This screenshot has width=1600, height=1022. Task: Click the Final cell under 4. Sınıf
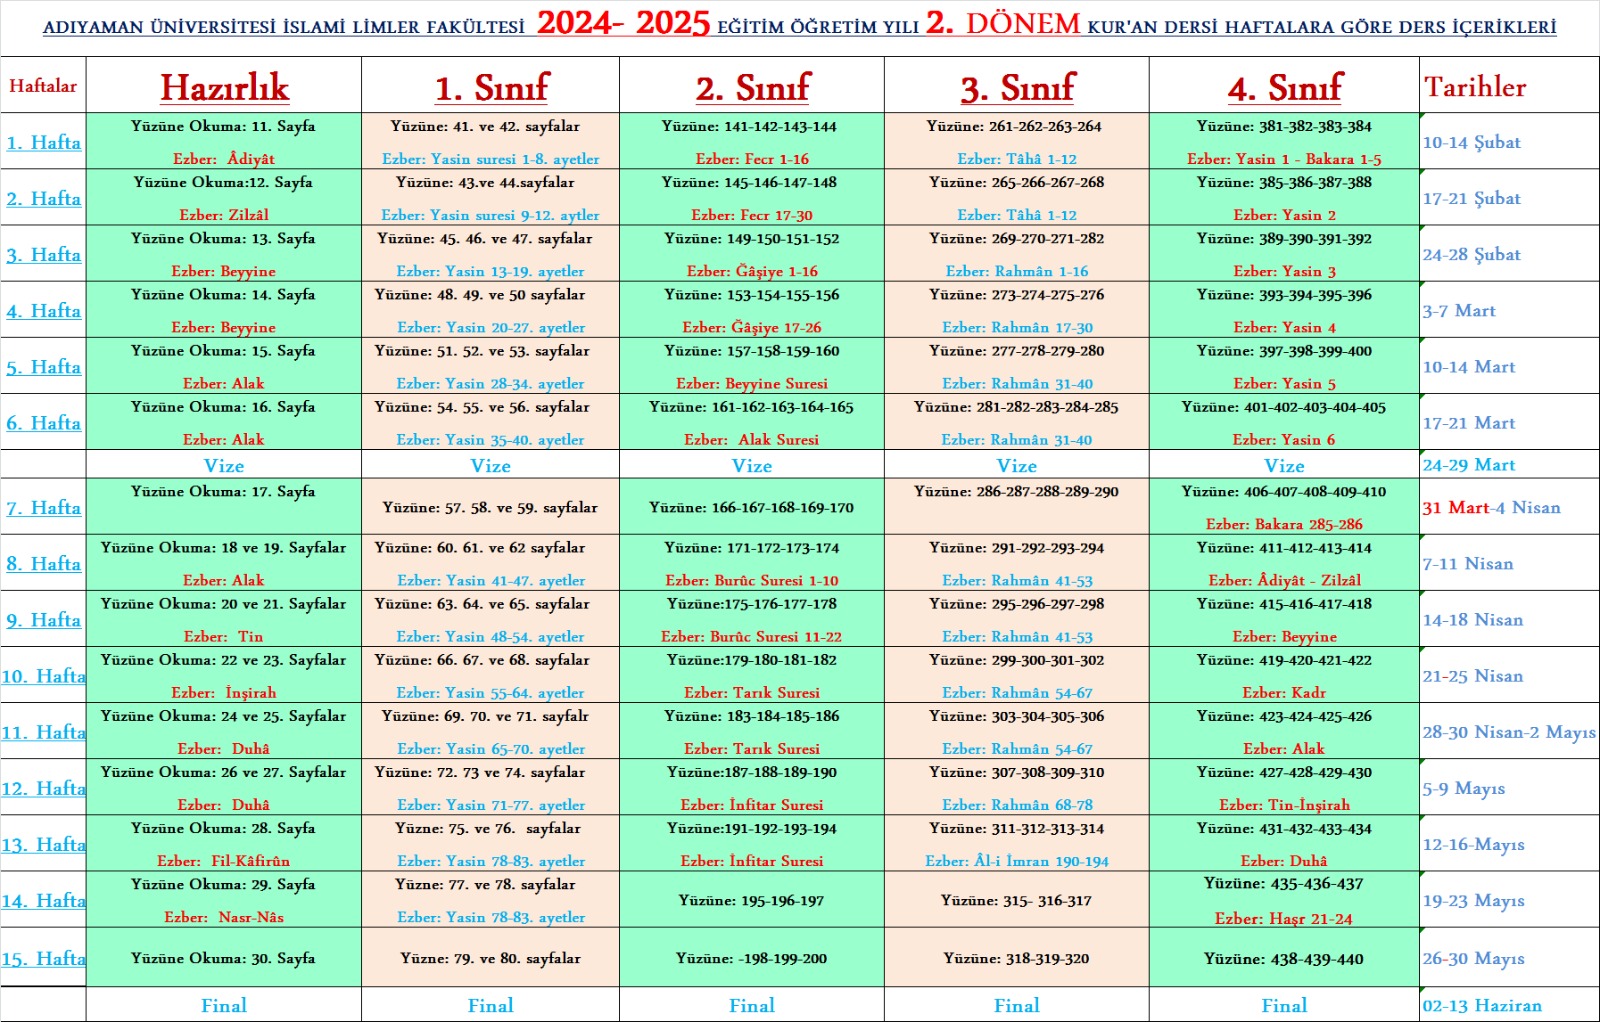click(1284, 1005)
